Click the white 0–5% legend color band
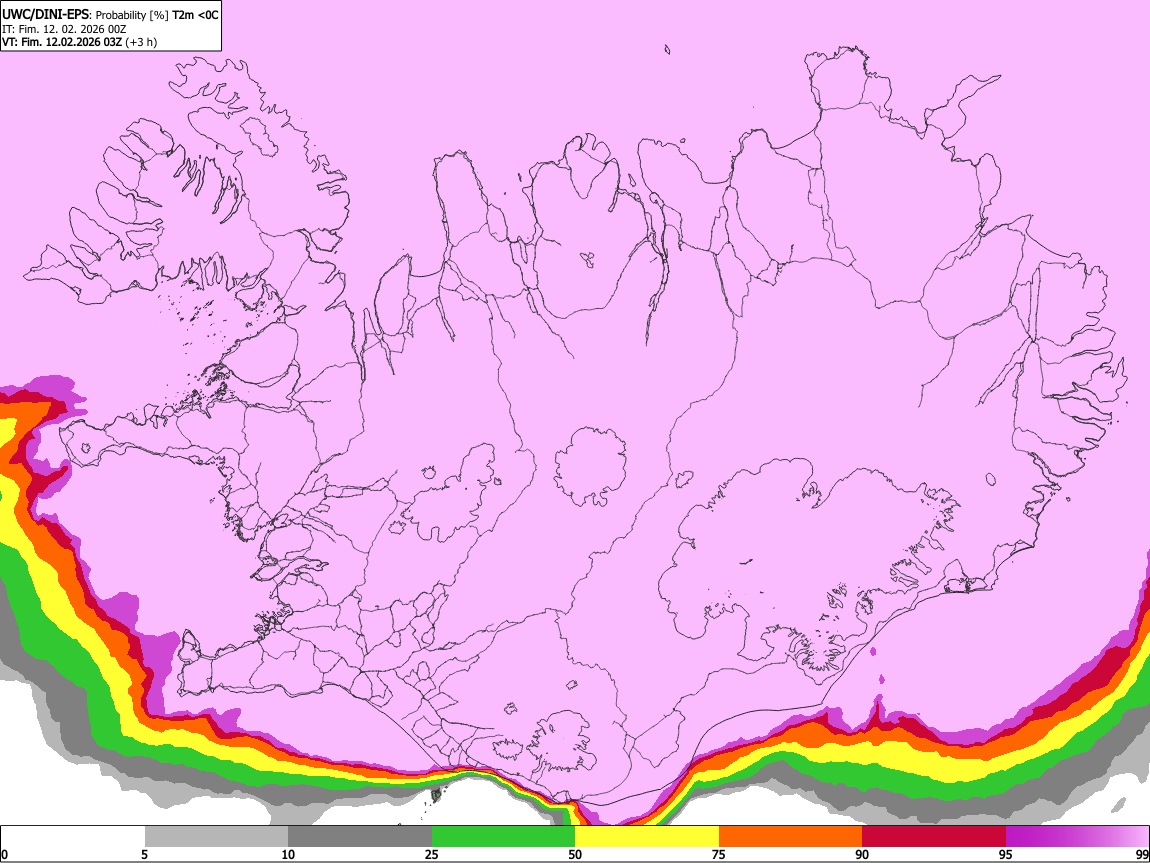This screenshot has width=1150, height=863. [x=73, y=837]
